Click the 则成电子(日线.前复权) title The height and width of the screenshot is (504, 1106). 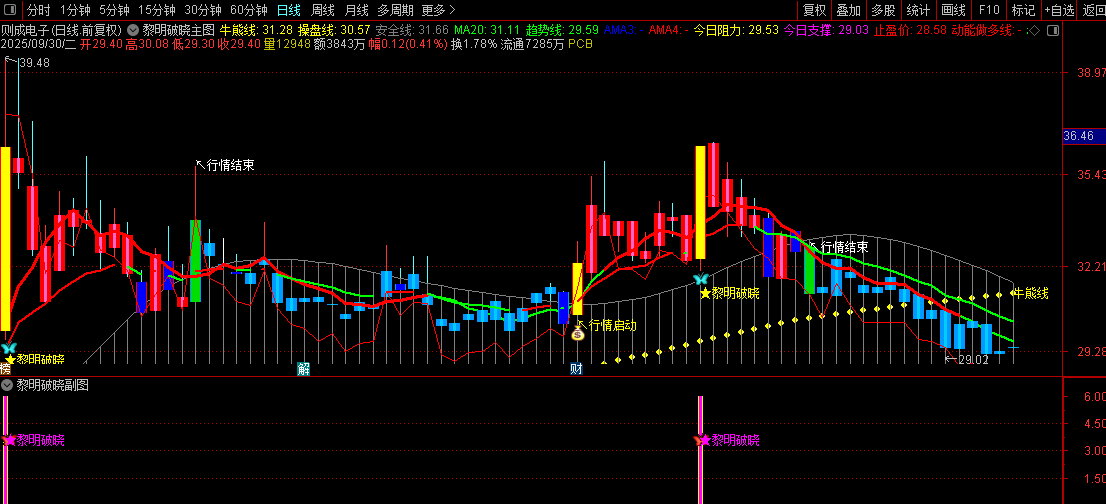pyautogui.click(x=61, y=30)
